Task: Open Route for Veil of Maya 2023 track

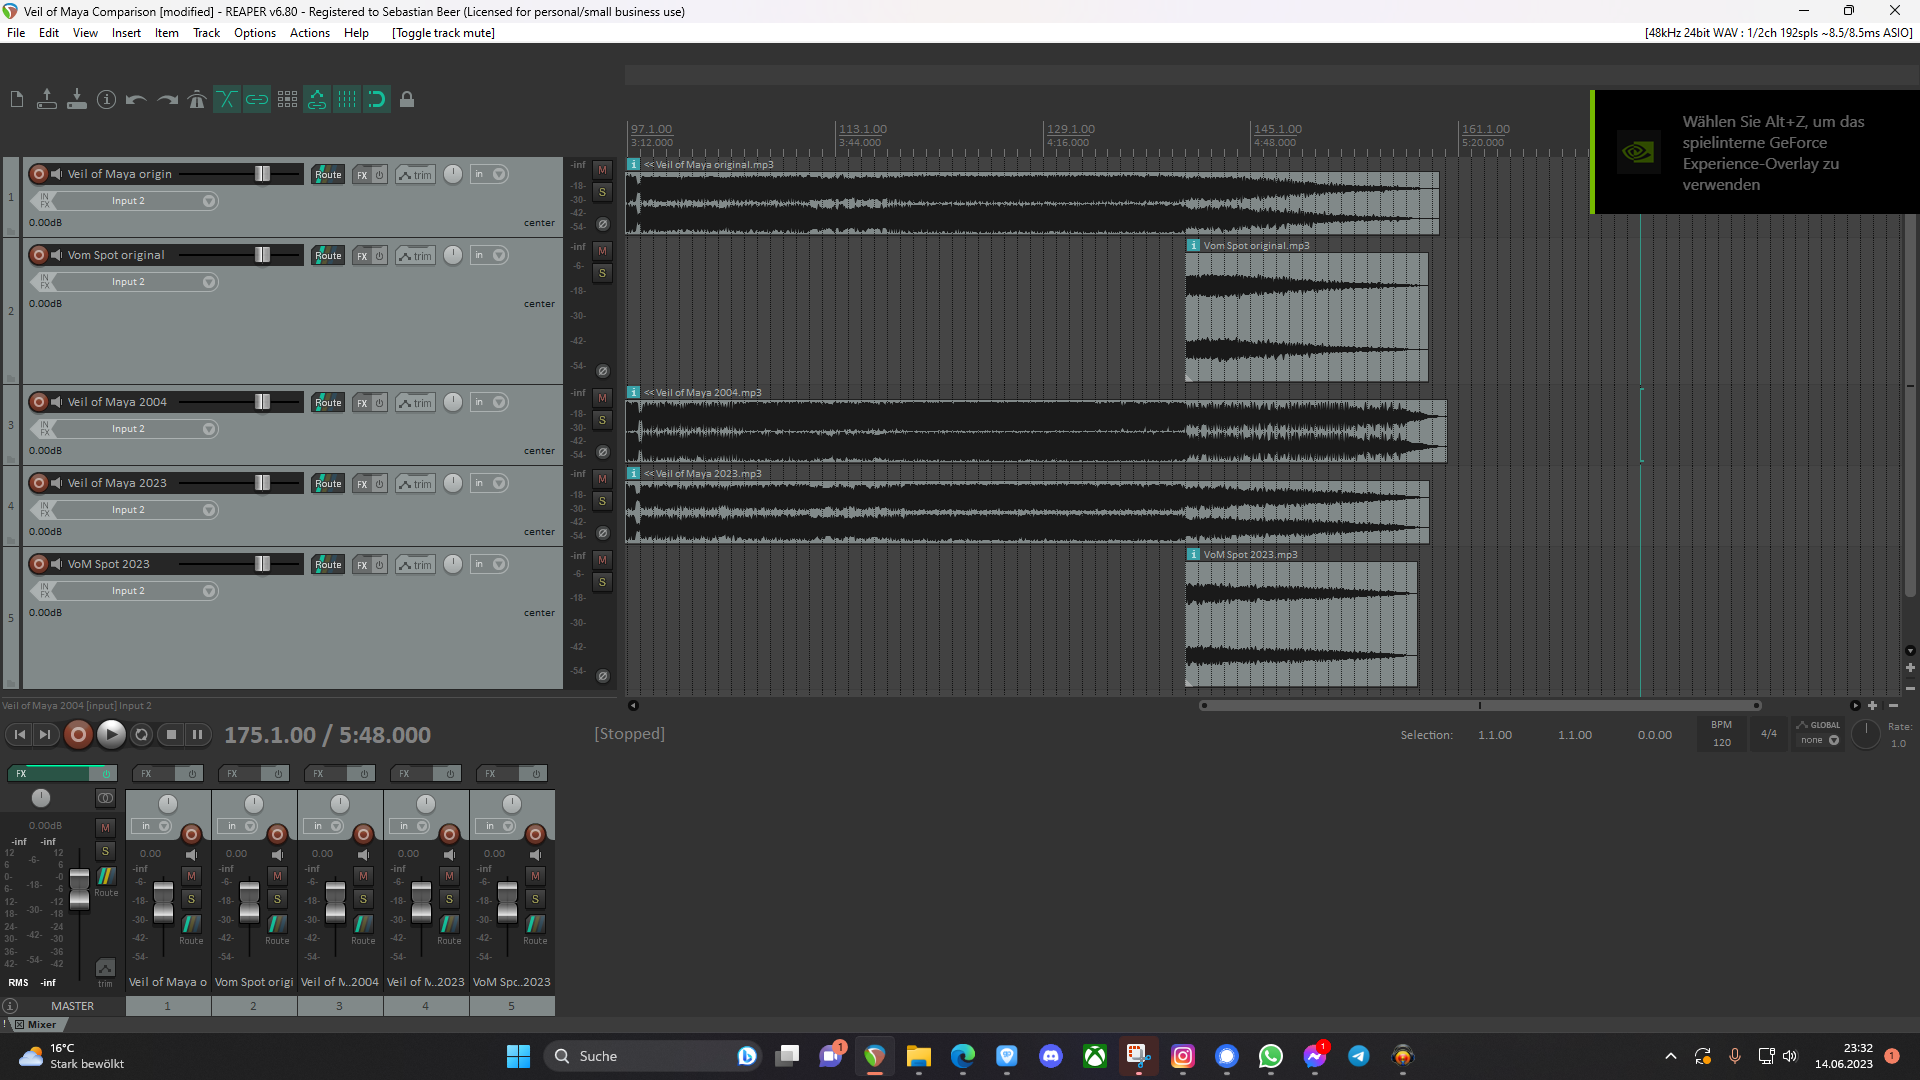Action: click(x=328, y=484)
